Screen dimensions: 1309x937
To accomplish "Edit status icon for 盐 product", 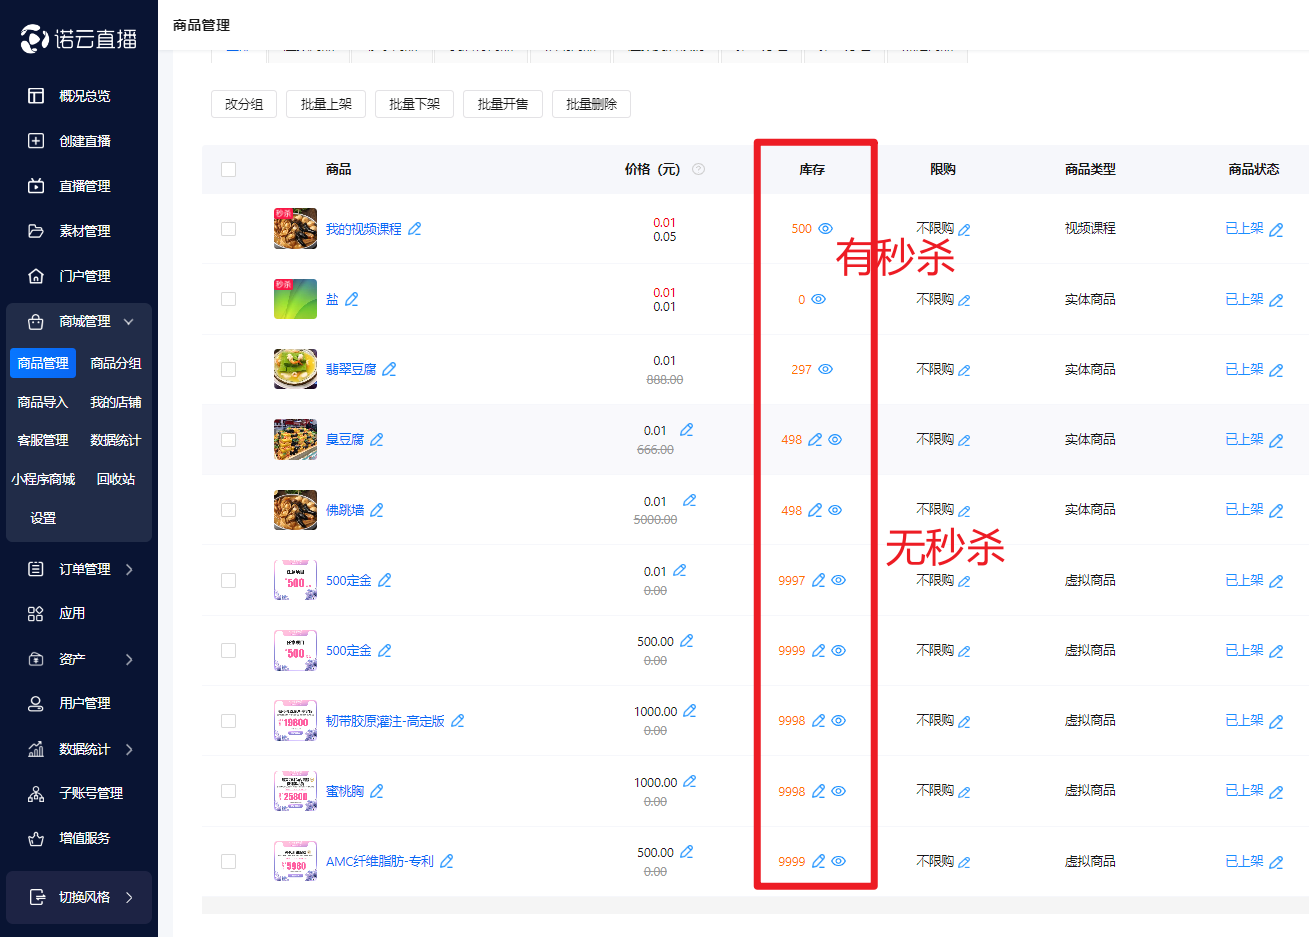I will 1276,300.
